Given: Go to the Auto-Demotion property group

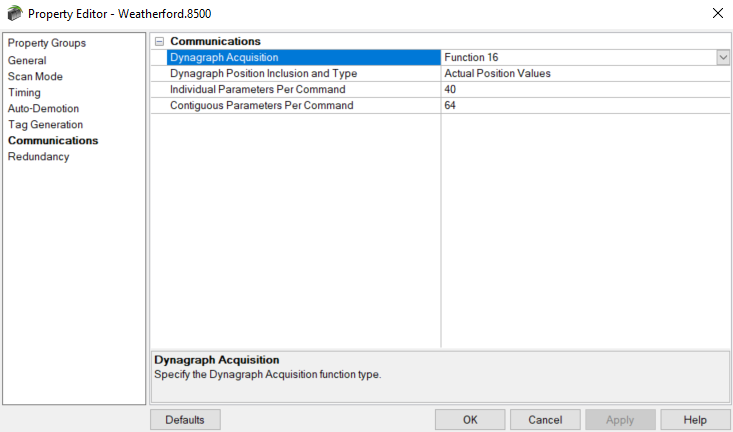Looking at the screenshot, I should click(x=43, y=108).
